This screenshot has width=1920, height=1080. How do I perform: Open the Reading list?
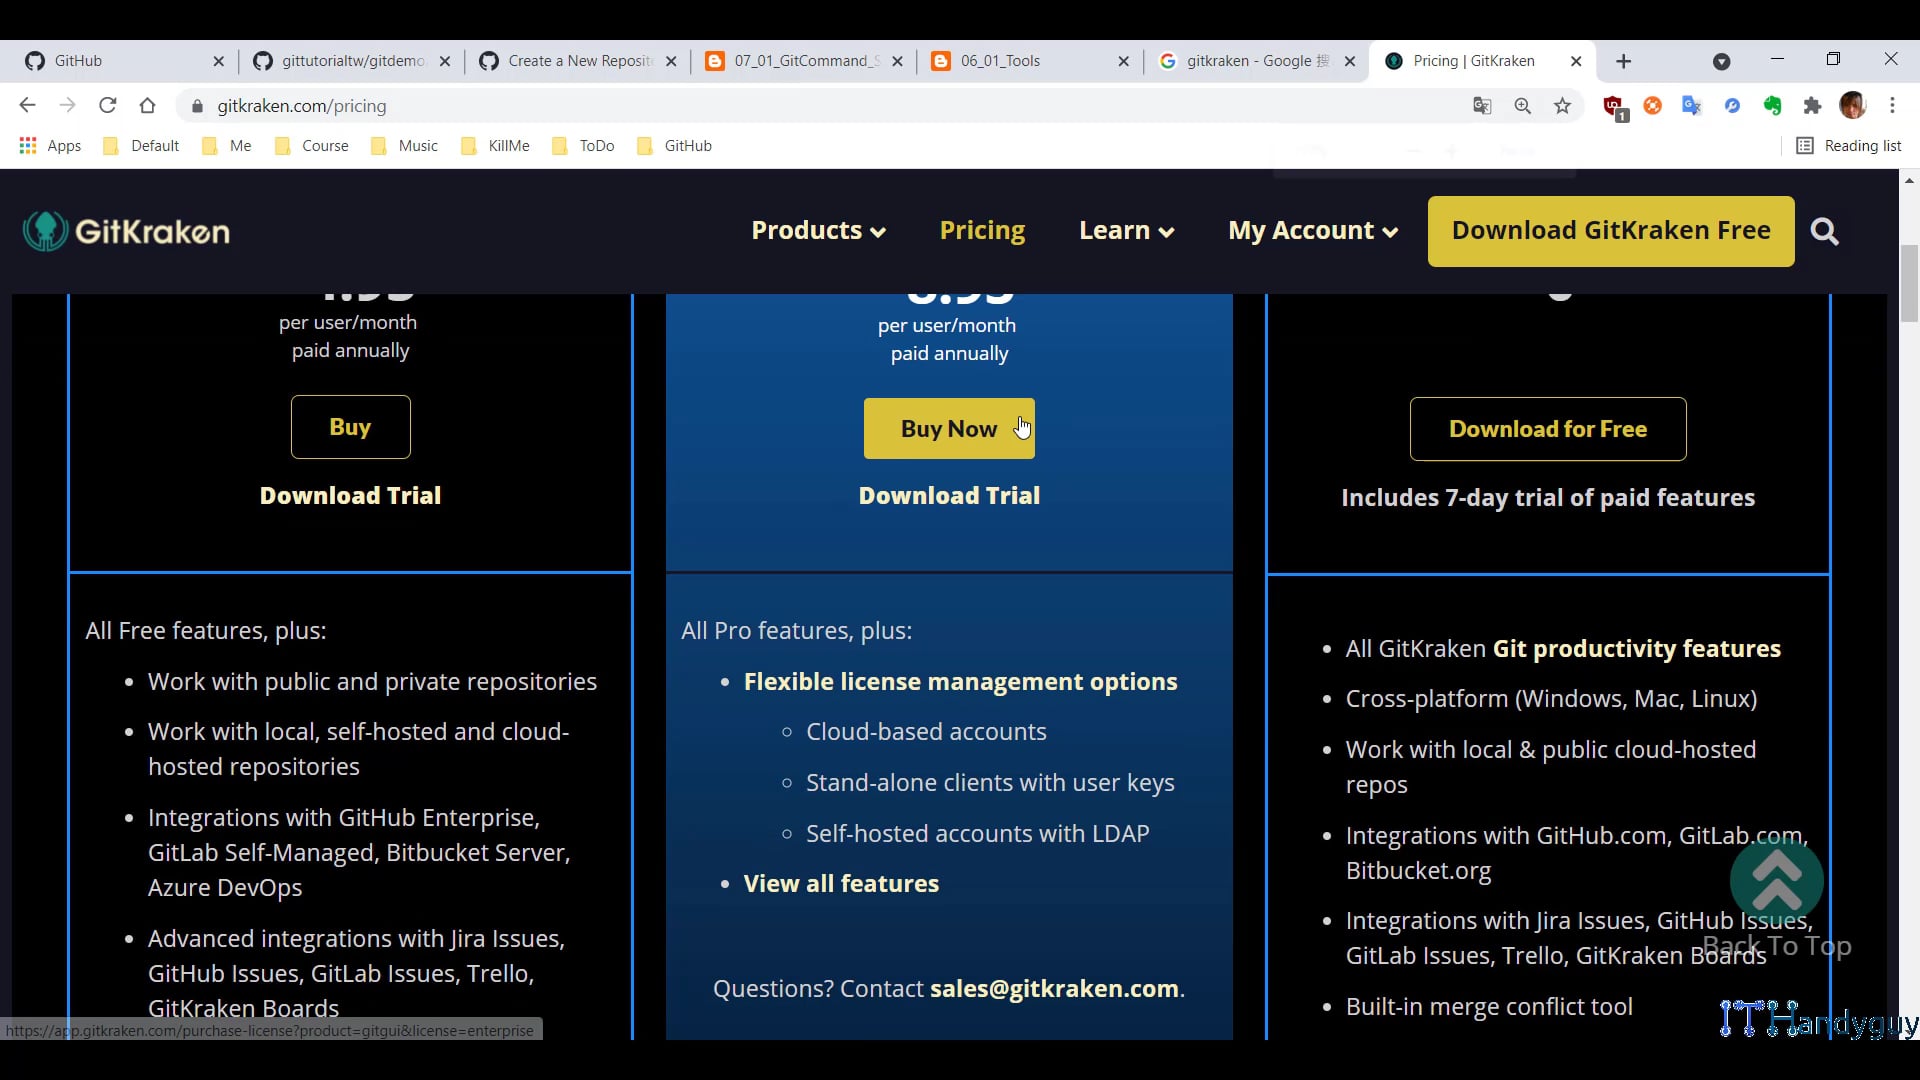point(1848,145)
